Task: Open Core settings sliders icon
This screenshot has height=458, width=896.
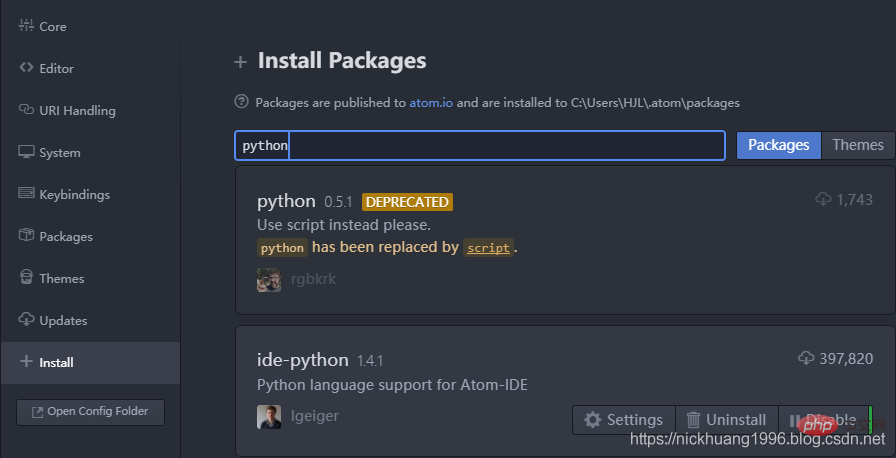Action: coord(26,25)
